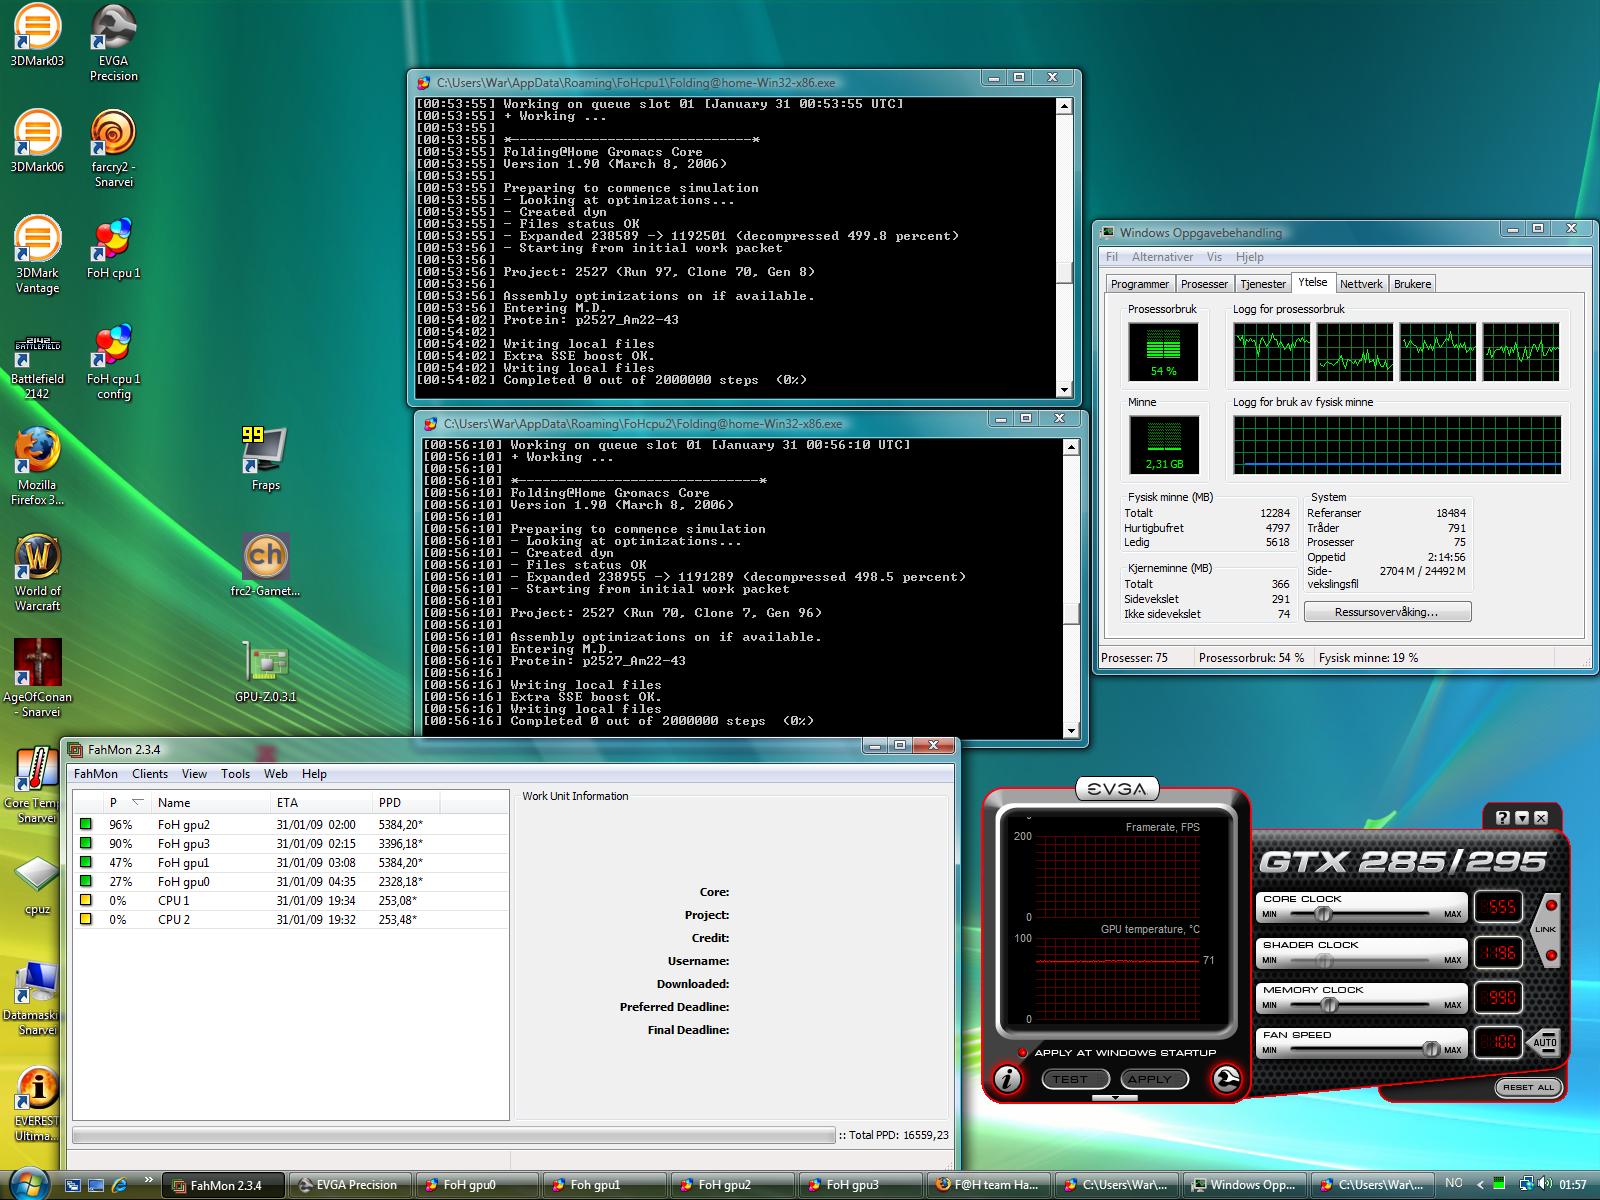Viewport: 1600px width, 1200px height.
Task: Show hidden system tray icons arrow
Action: click(1482, 1185)
